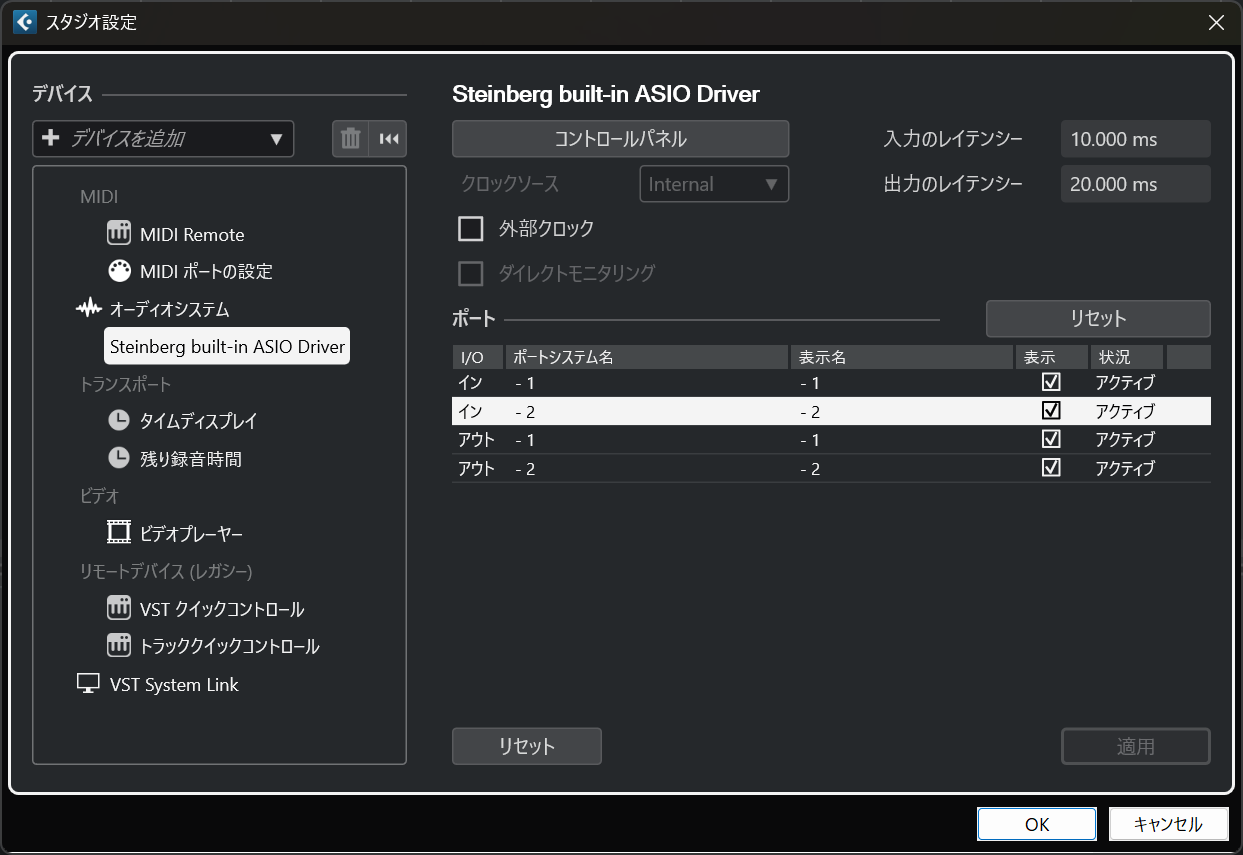The width and height of the screenshot is (1243, 855).
Task: Select トラッククイックコントロール in device tree
Action: coord(229,646)
